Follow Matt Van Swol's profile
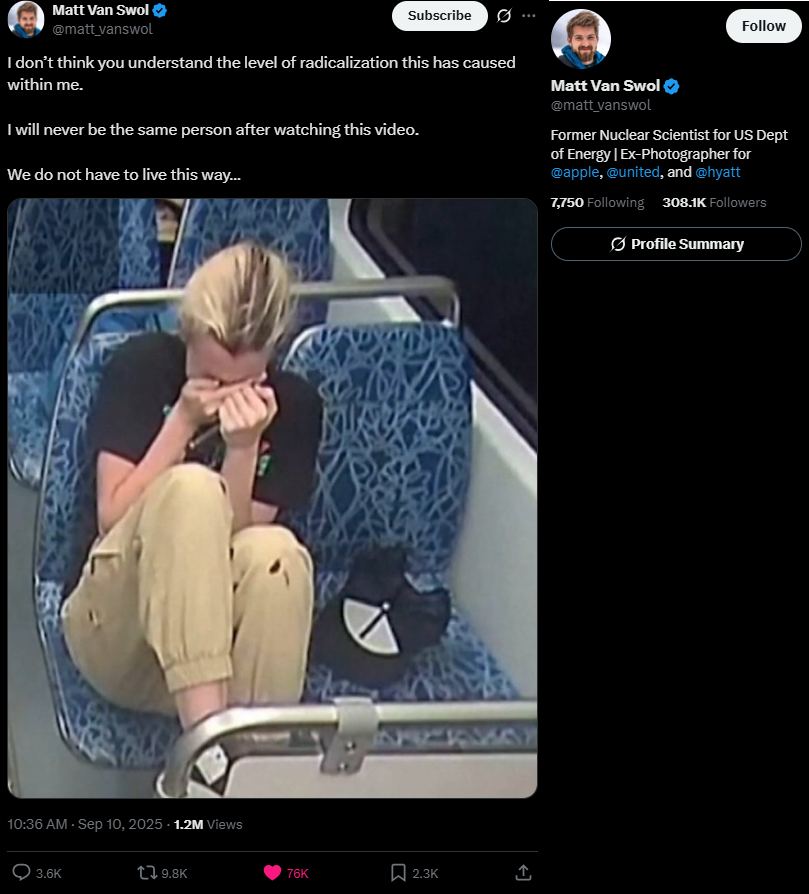Image resolution: width=809 pixels, height=894 pixels. 763,26
